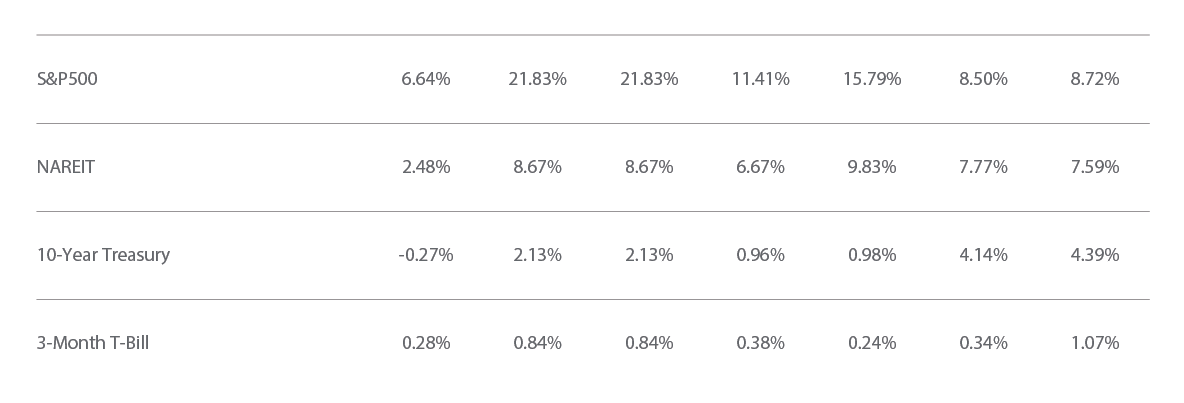Select the 1.07% T-Bill value

(1095, 343)
